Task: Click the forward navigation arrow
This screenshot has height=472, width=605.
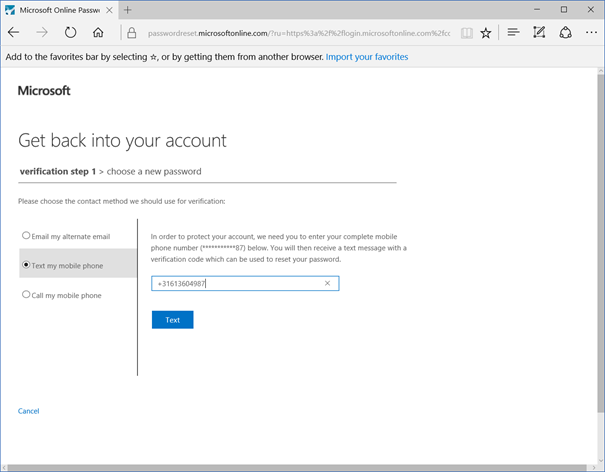Action: pyautogui.click(x=42, y=32)
